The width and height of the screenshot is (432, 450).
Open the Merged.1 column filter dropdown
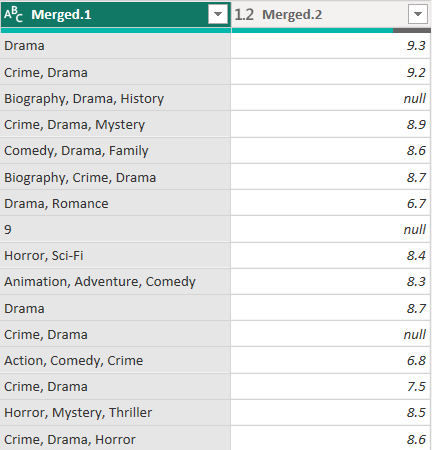pos(218,14)
